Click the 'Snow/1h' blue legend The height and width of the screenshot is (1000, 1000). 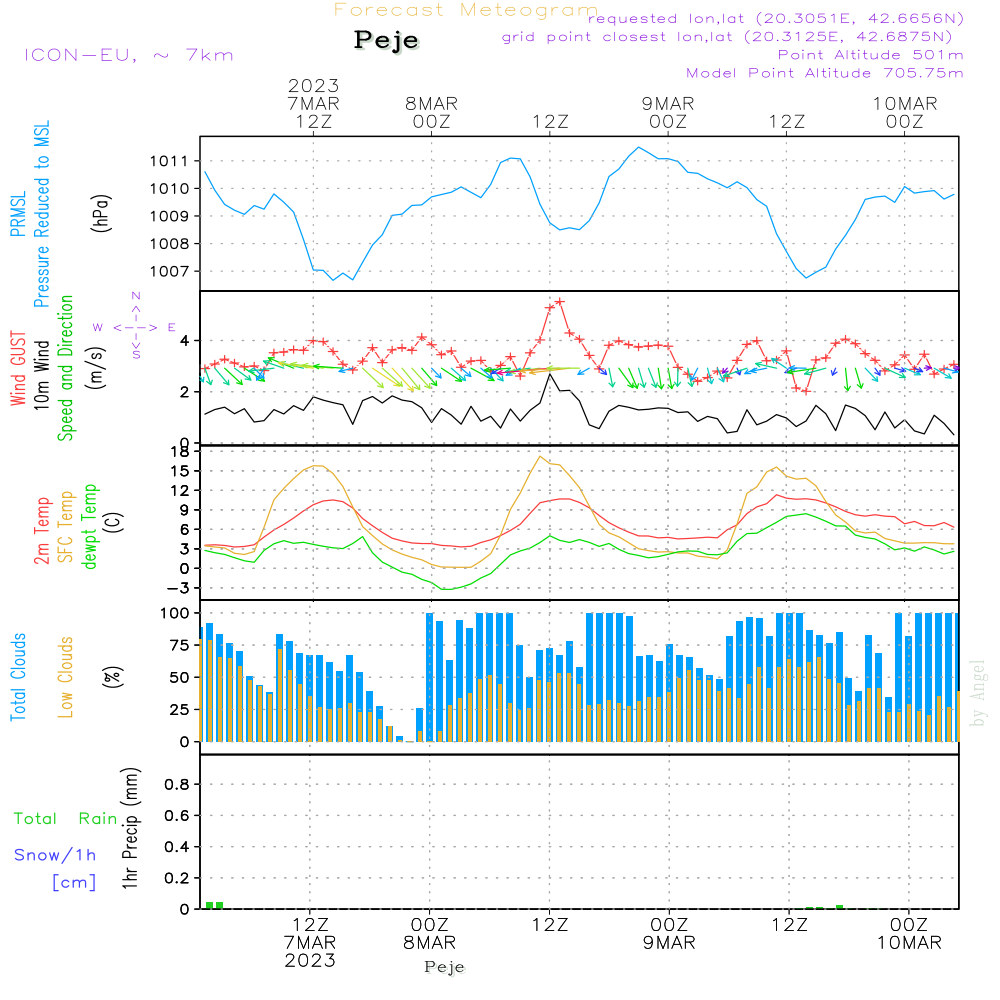[x=55, y=855]
